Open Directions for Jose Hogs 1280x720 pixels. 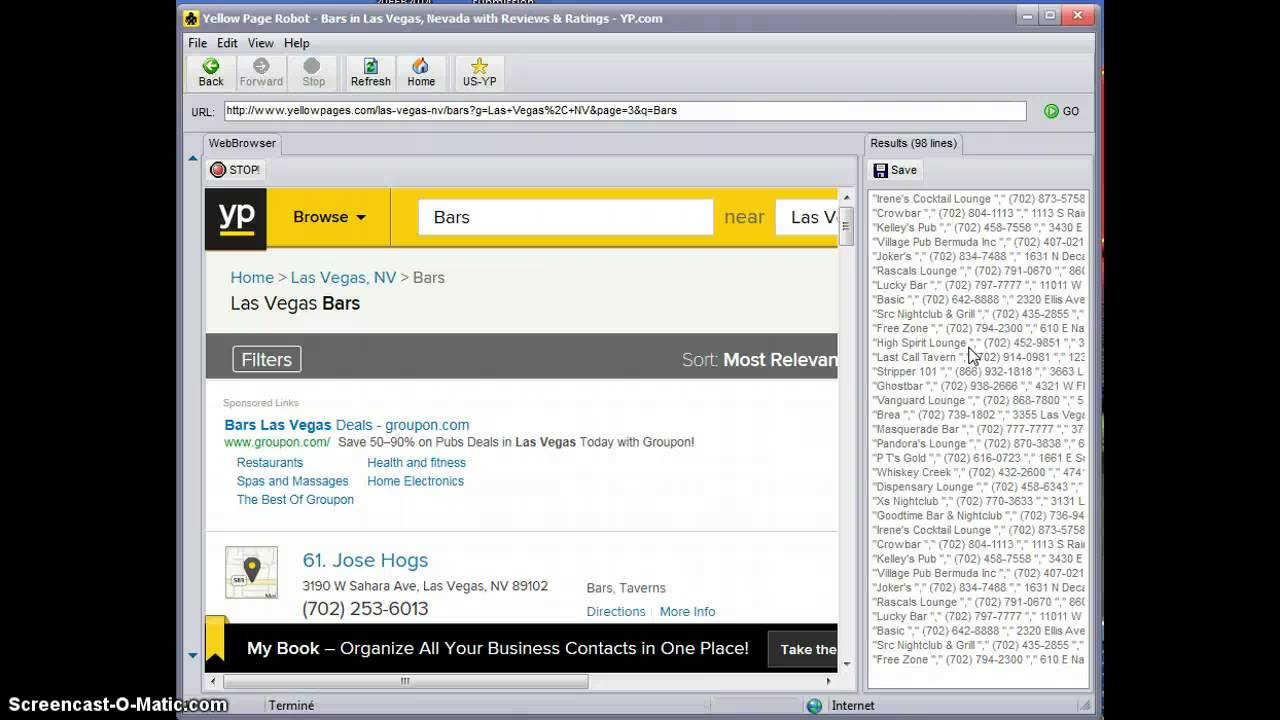click(616, 612)
